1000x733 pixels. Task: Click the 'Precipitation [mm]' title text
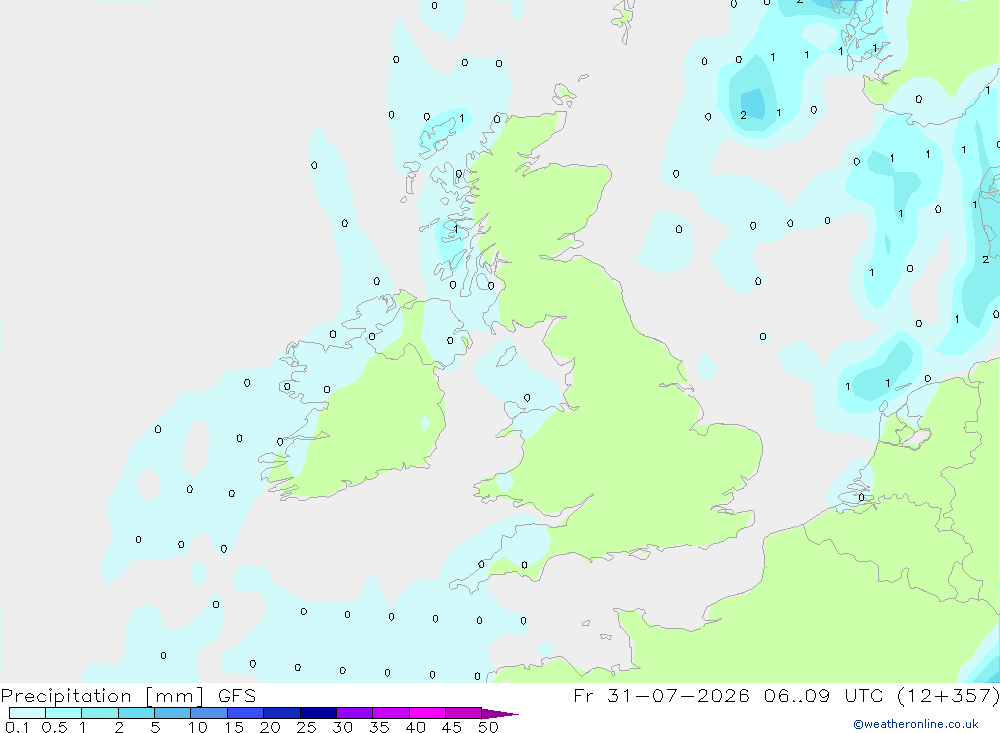pyautogui.click(x=103, y=696)
